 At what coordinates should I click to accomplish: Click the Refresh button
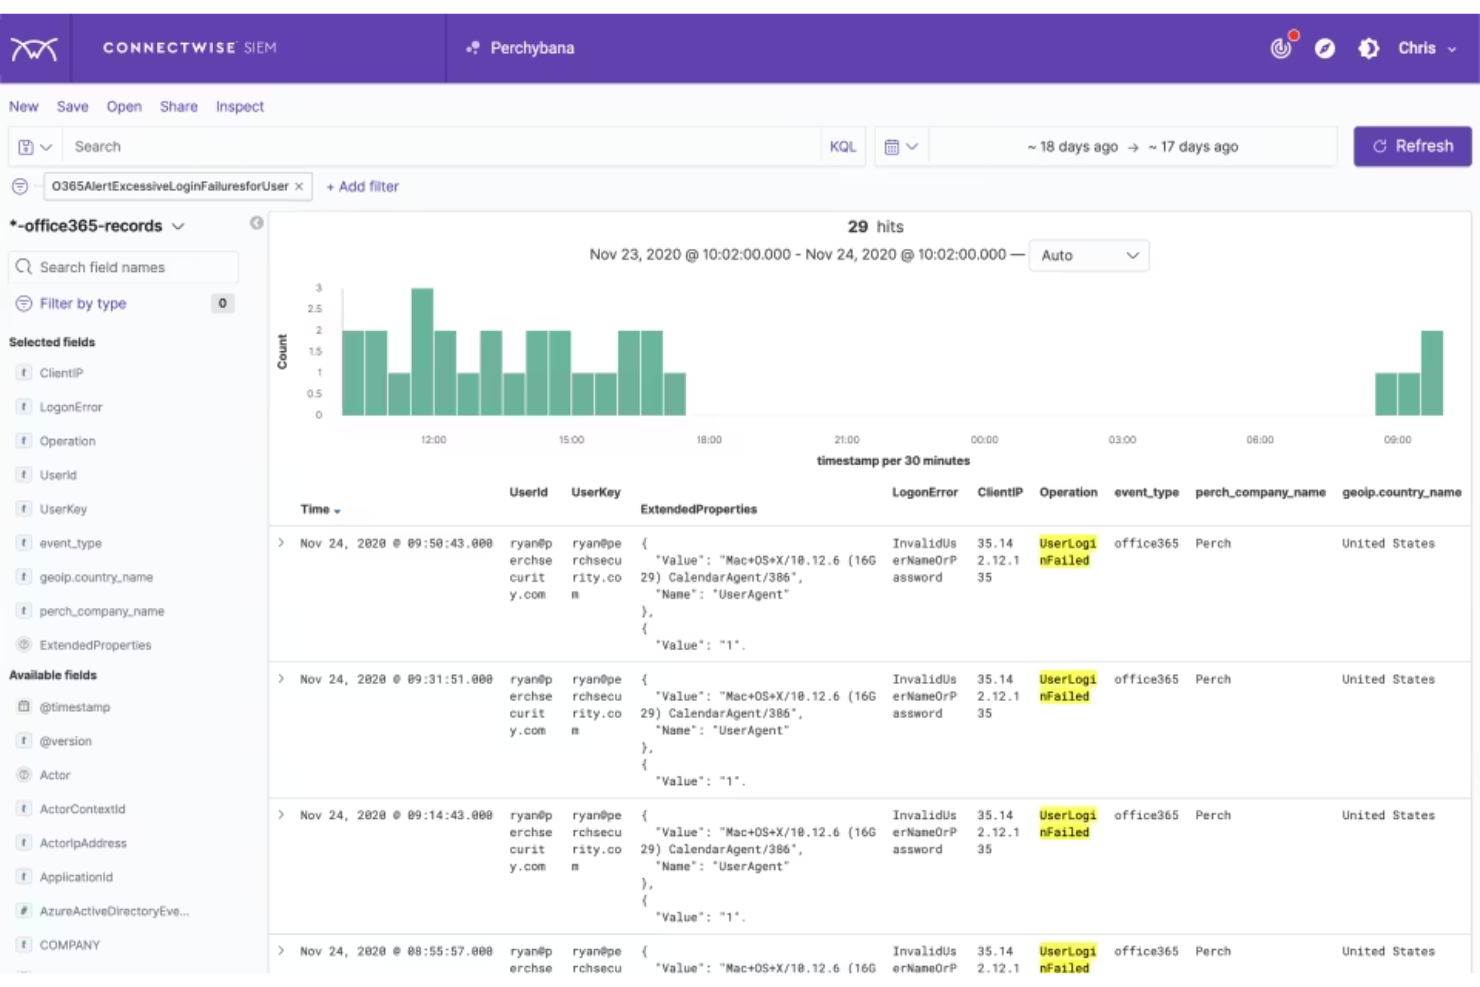tap(1412, 146)
